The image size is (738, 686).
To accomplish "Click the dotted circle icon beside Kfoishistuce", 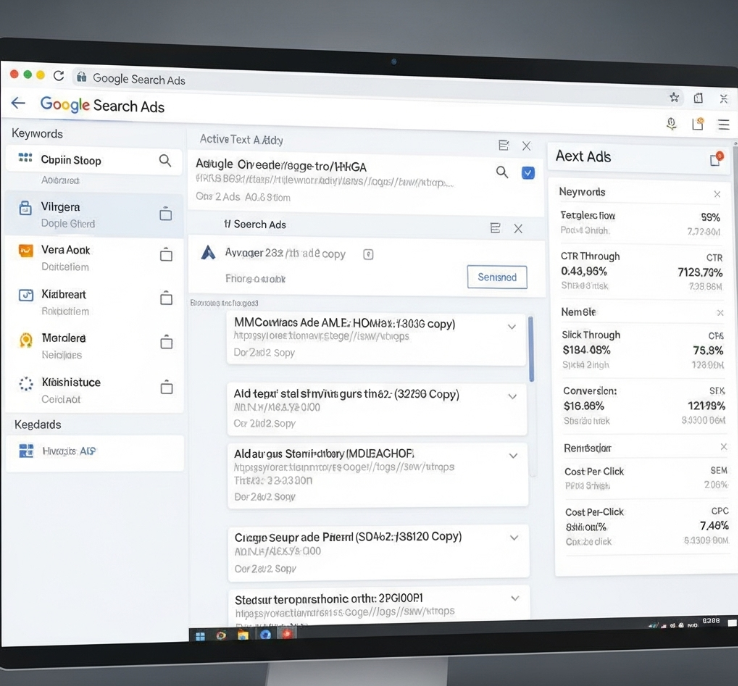I will pyautogui.click(x=26, y=384).
